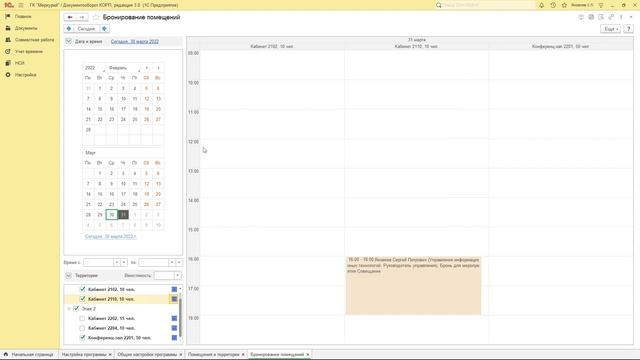Open the favorites star in the title bar
The height and width of the screenshot is (360, 640).
564,5
